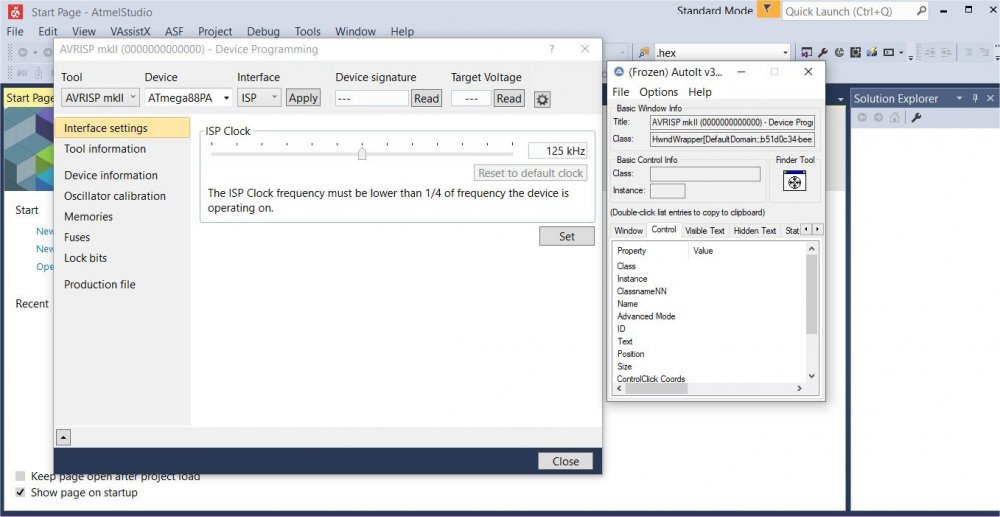Click Find in Files icon beside .hex box
The height and width of the screenshot is (517, 1000).
[644, 52]
